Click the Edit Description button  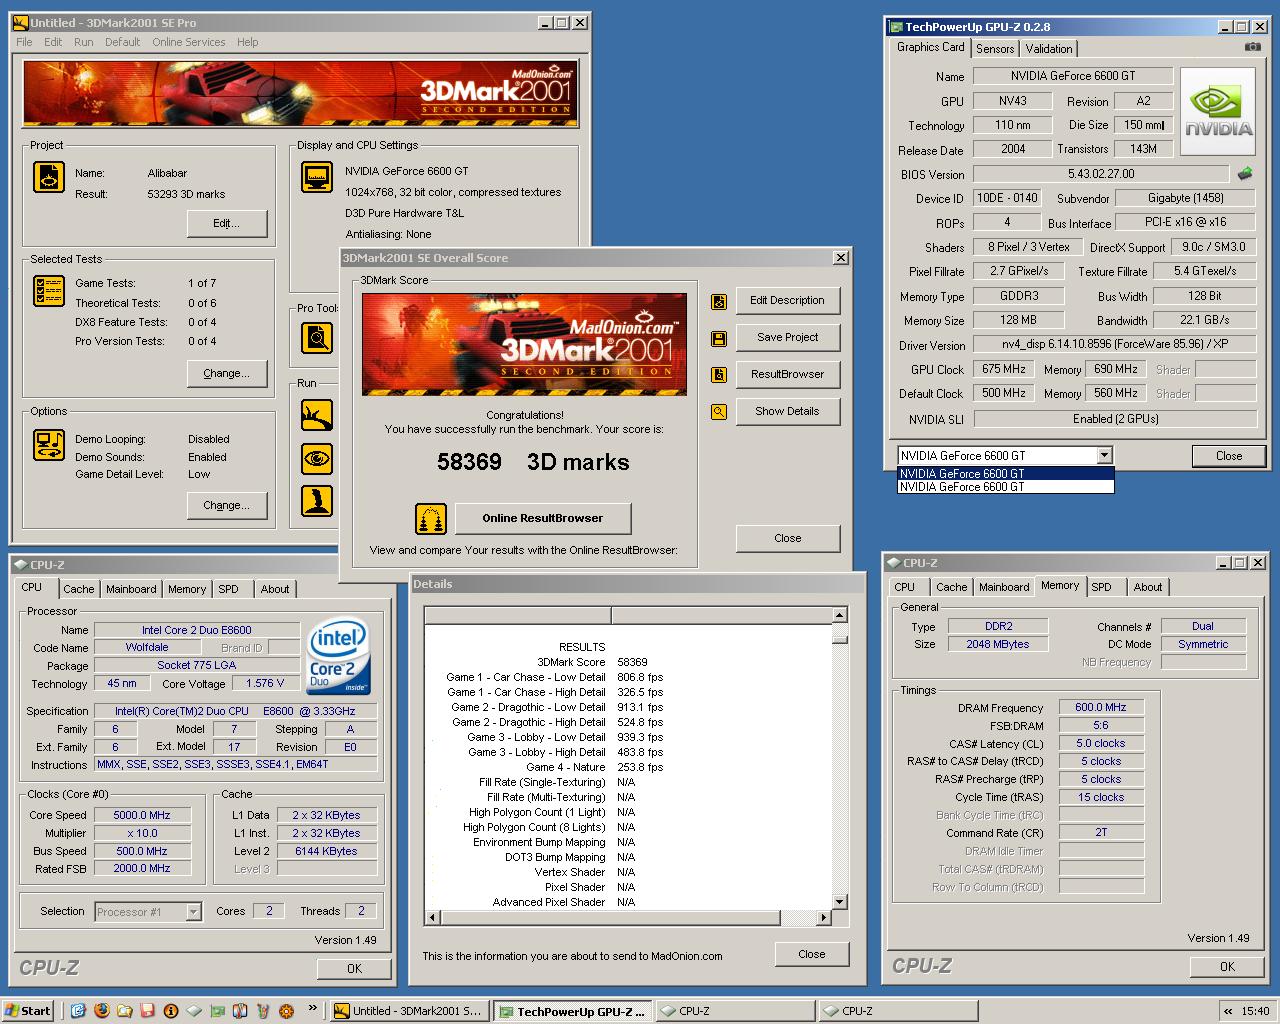[788, 301]
